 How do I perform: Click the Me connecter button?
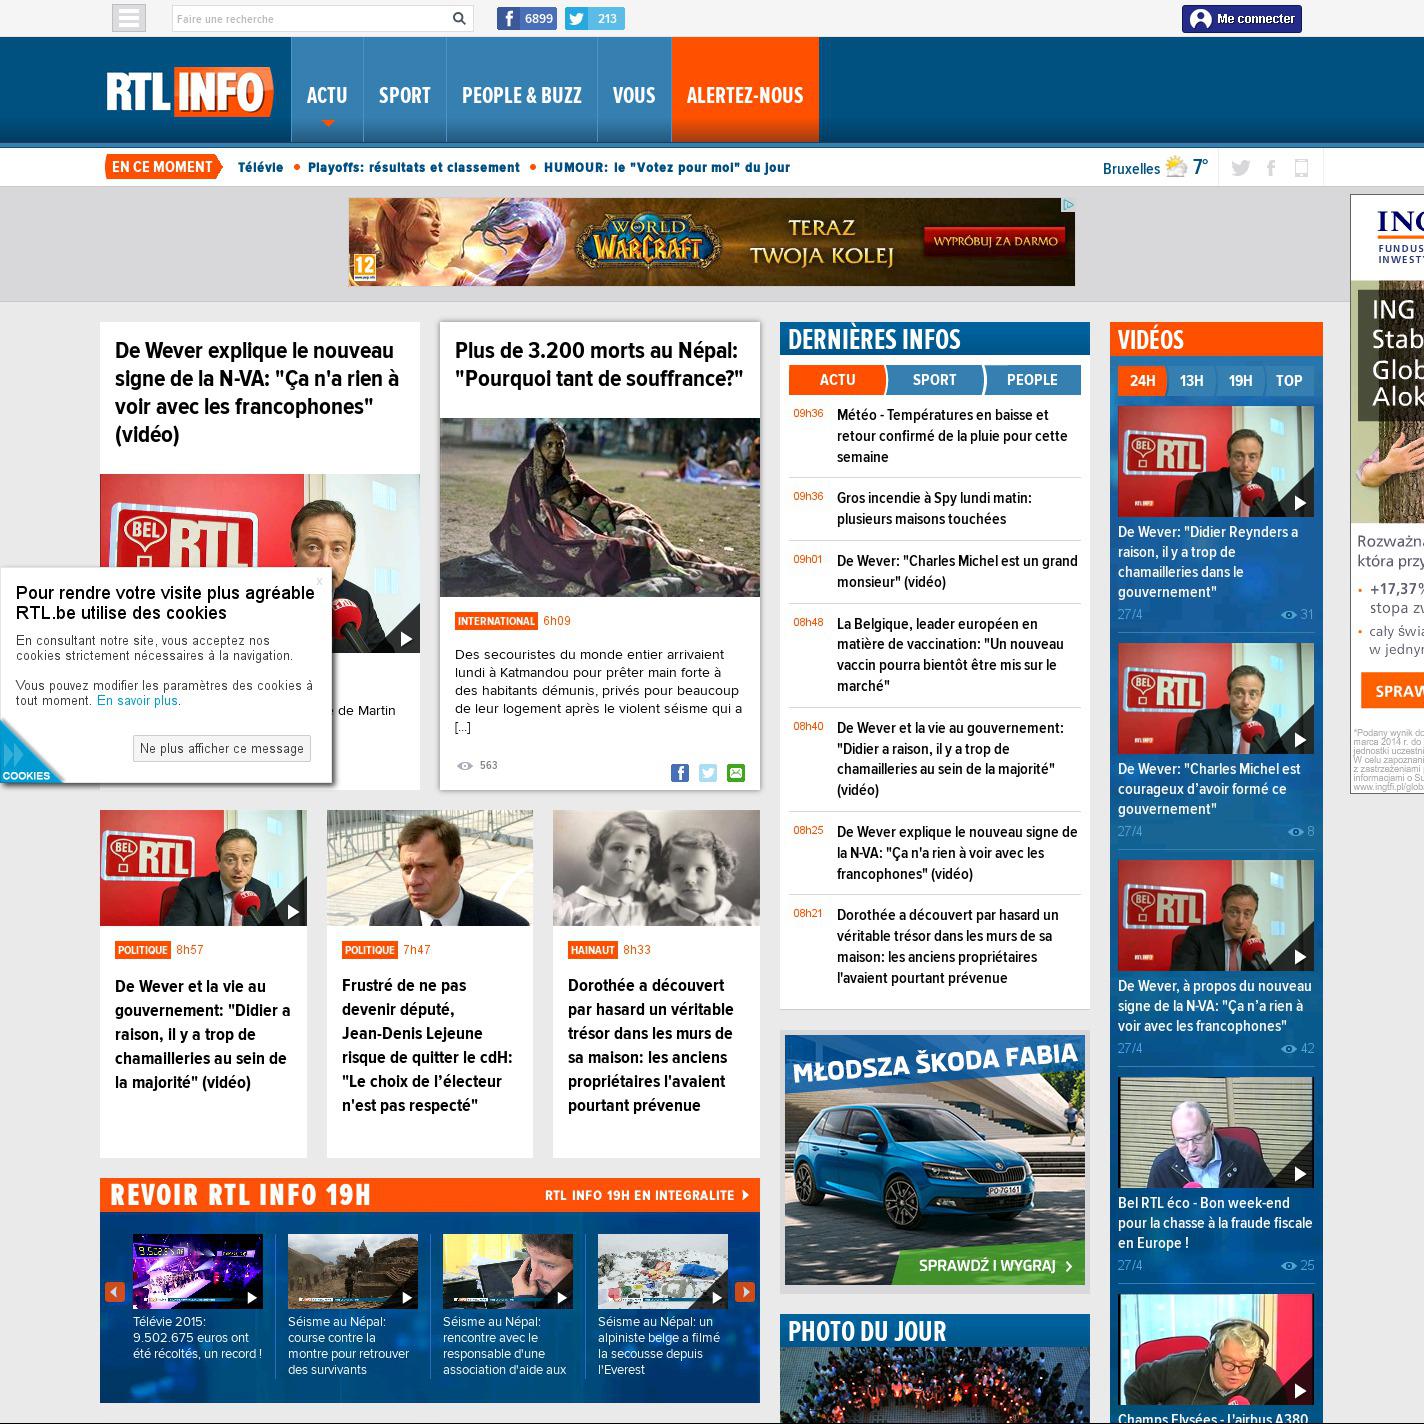click(x=1242, y=19)
